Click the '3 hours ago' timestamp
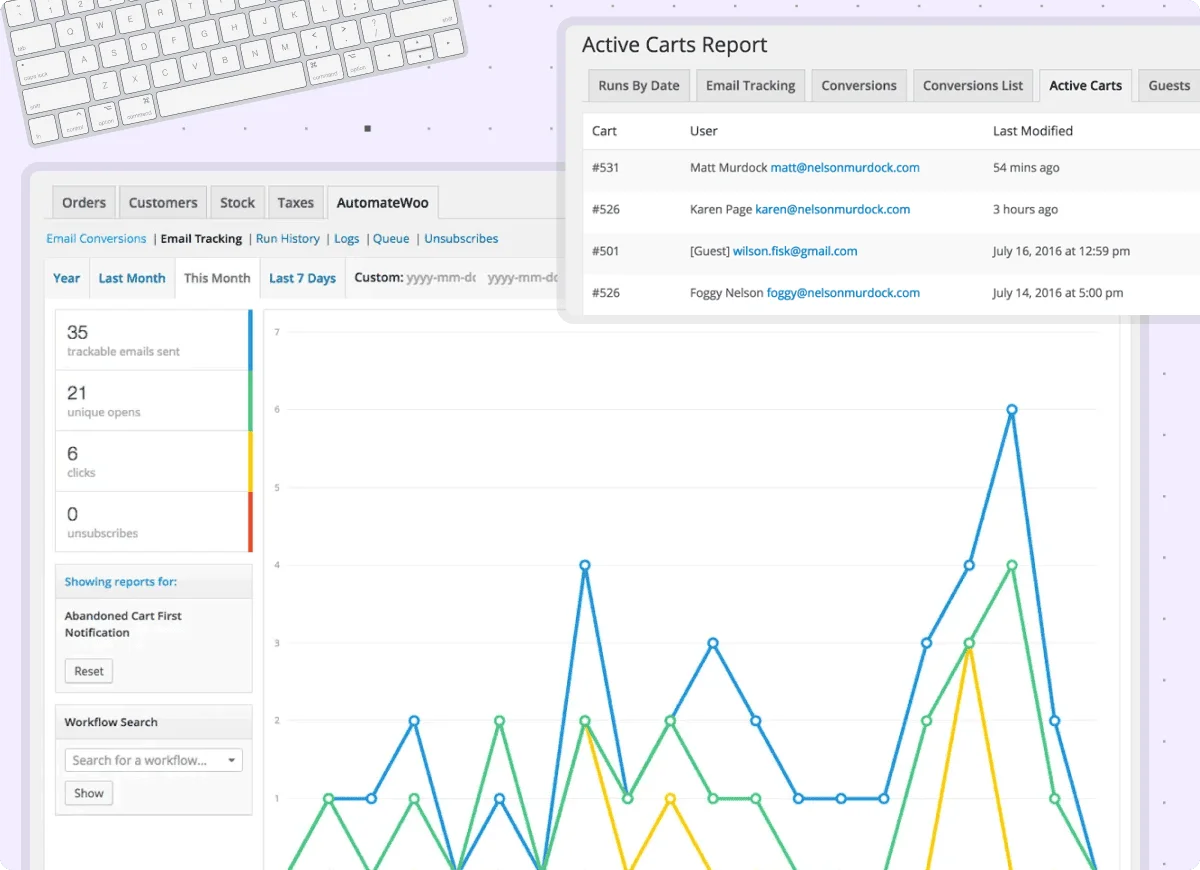 tap(1025, 210)
